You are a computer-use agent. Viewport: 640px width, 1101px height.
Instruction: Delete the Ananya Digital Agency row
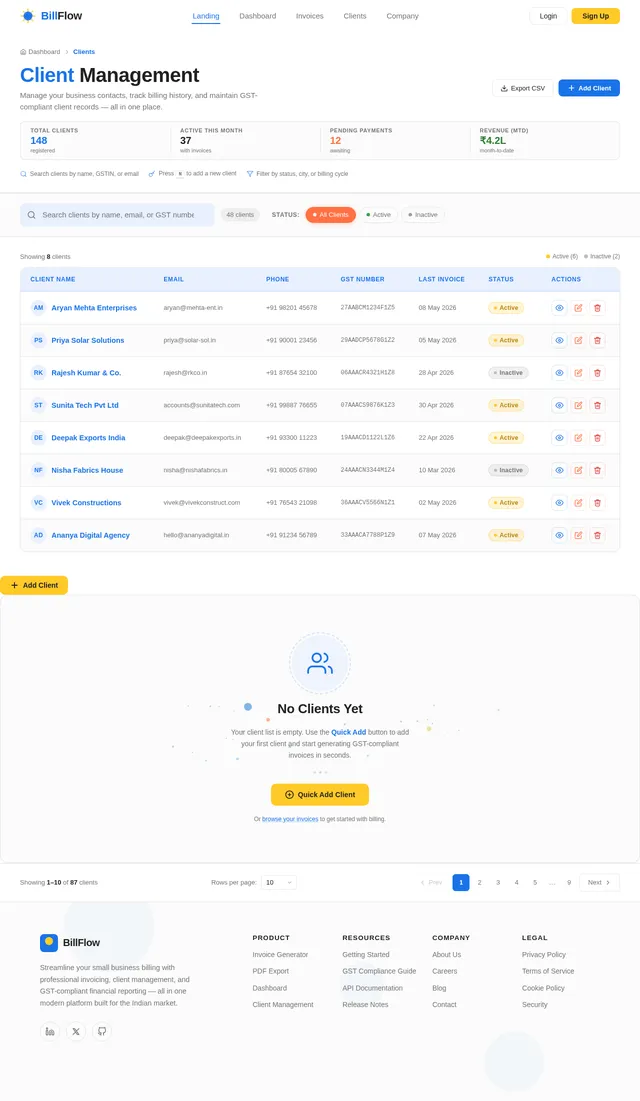tap(597, 535)
